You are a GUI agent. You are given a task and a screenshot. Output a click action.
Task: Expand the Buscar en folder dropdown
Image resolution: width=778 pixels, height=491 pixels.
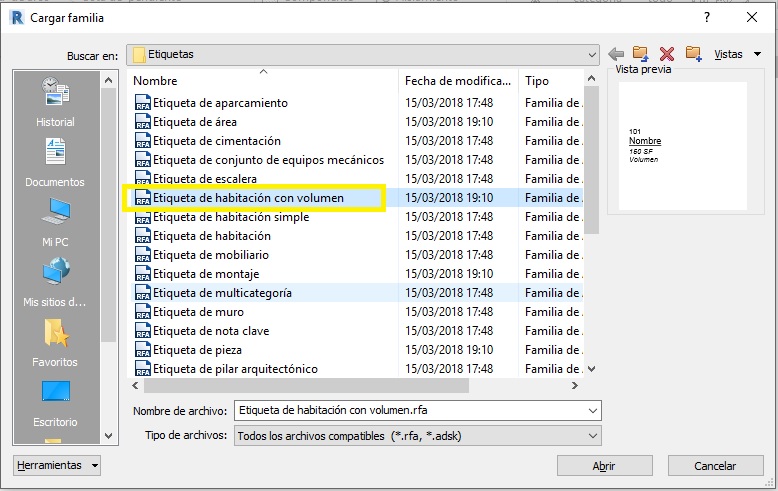(592, 54)
